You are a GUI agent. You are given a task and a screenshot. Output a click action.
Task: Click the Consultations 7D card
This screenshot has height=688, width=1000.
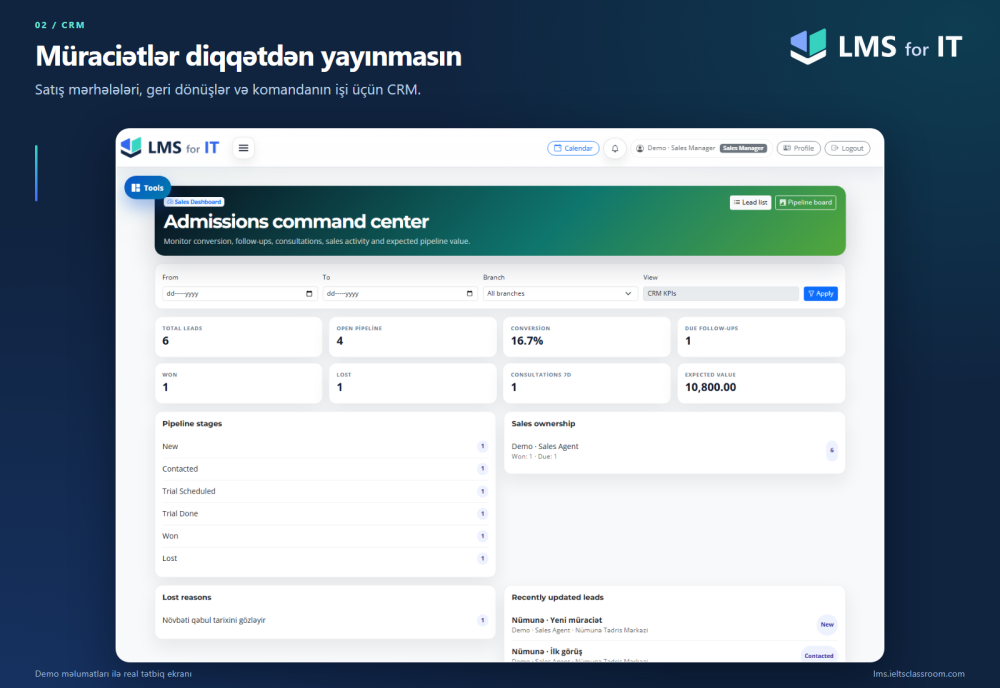point(587,383)
